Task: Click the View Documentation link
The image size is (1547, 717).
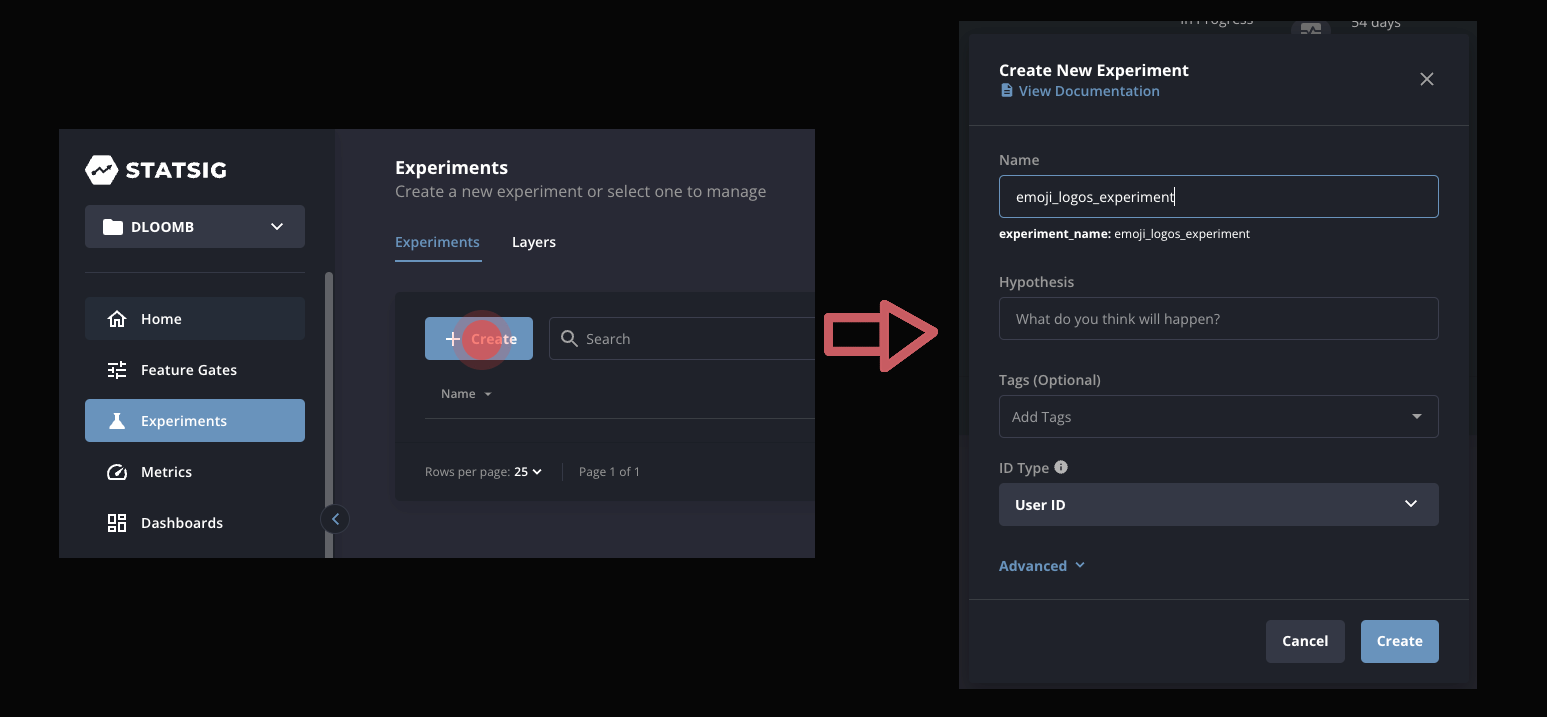Action: (1080, 91)
